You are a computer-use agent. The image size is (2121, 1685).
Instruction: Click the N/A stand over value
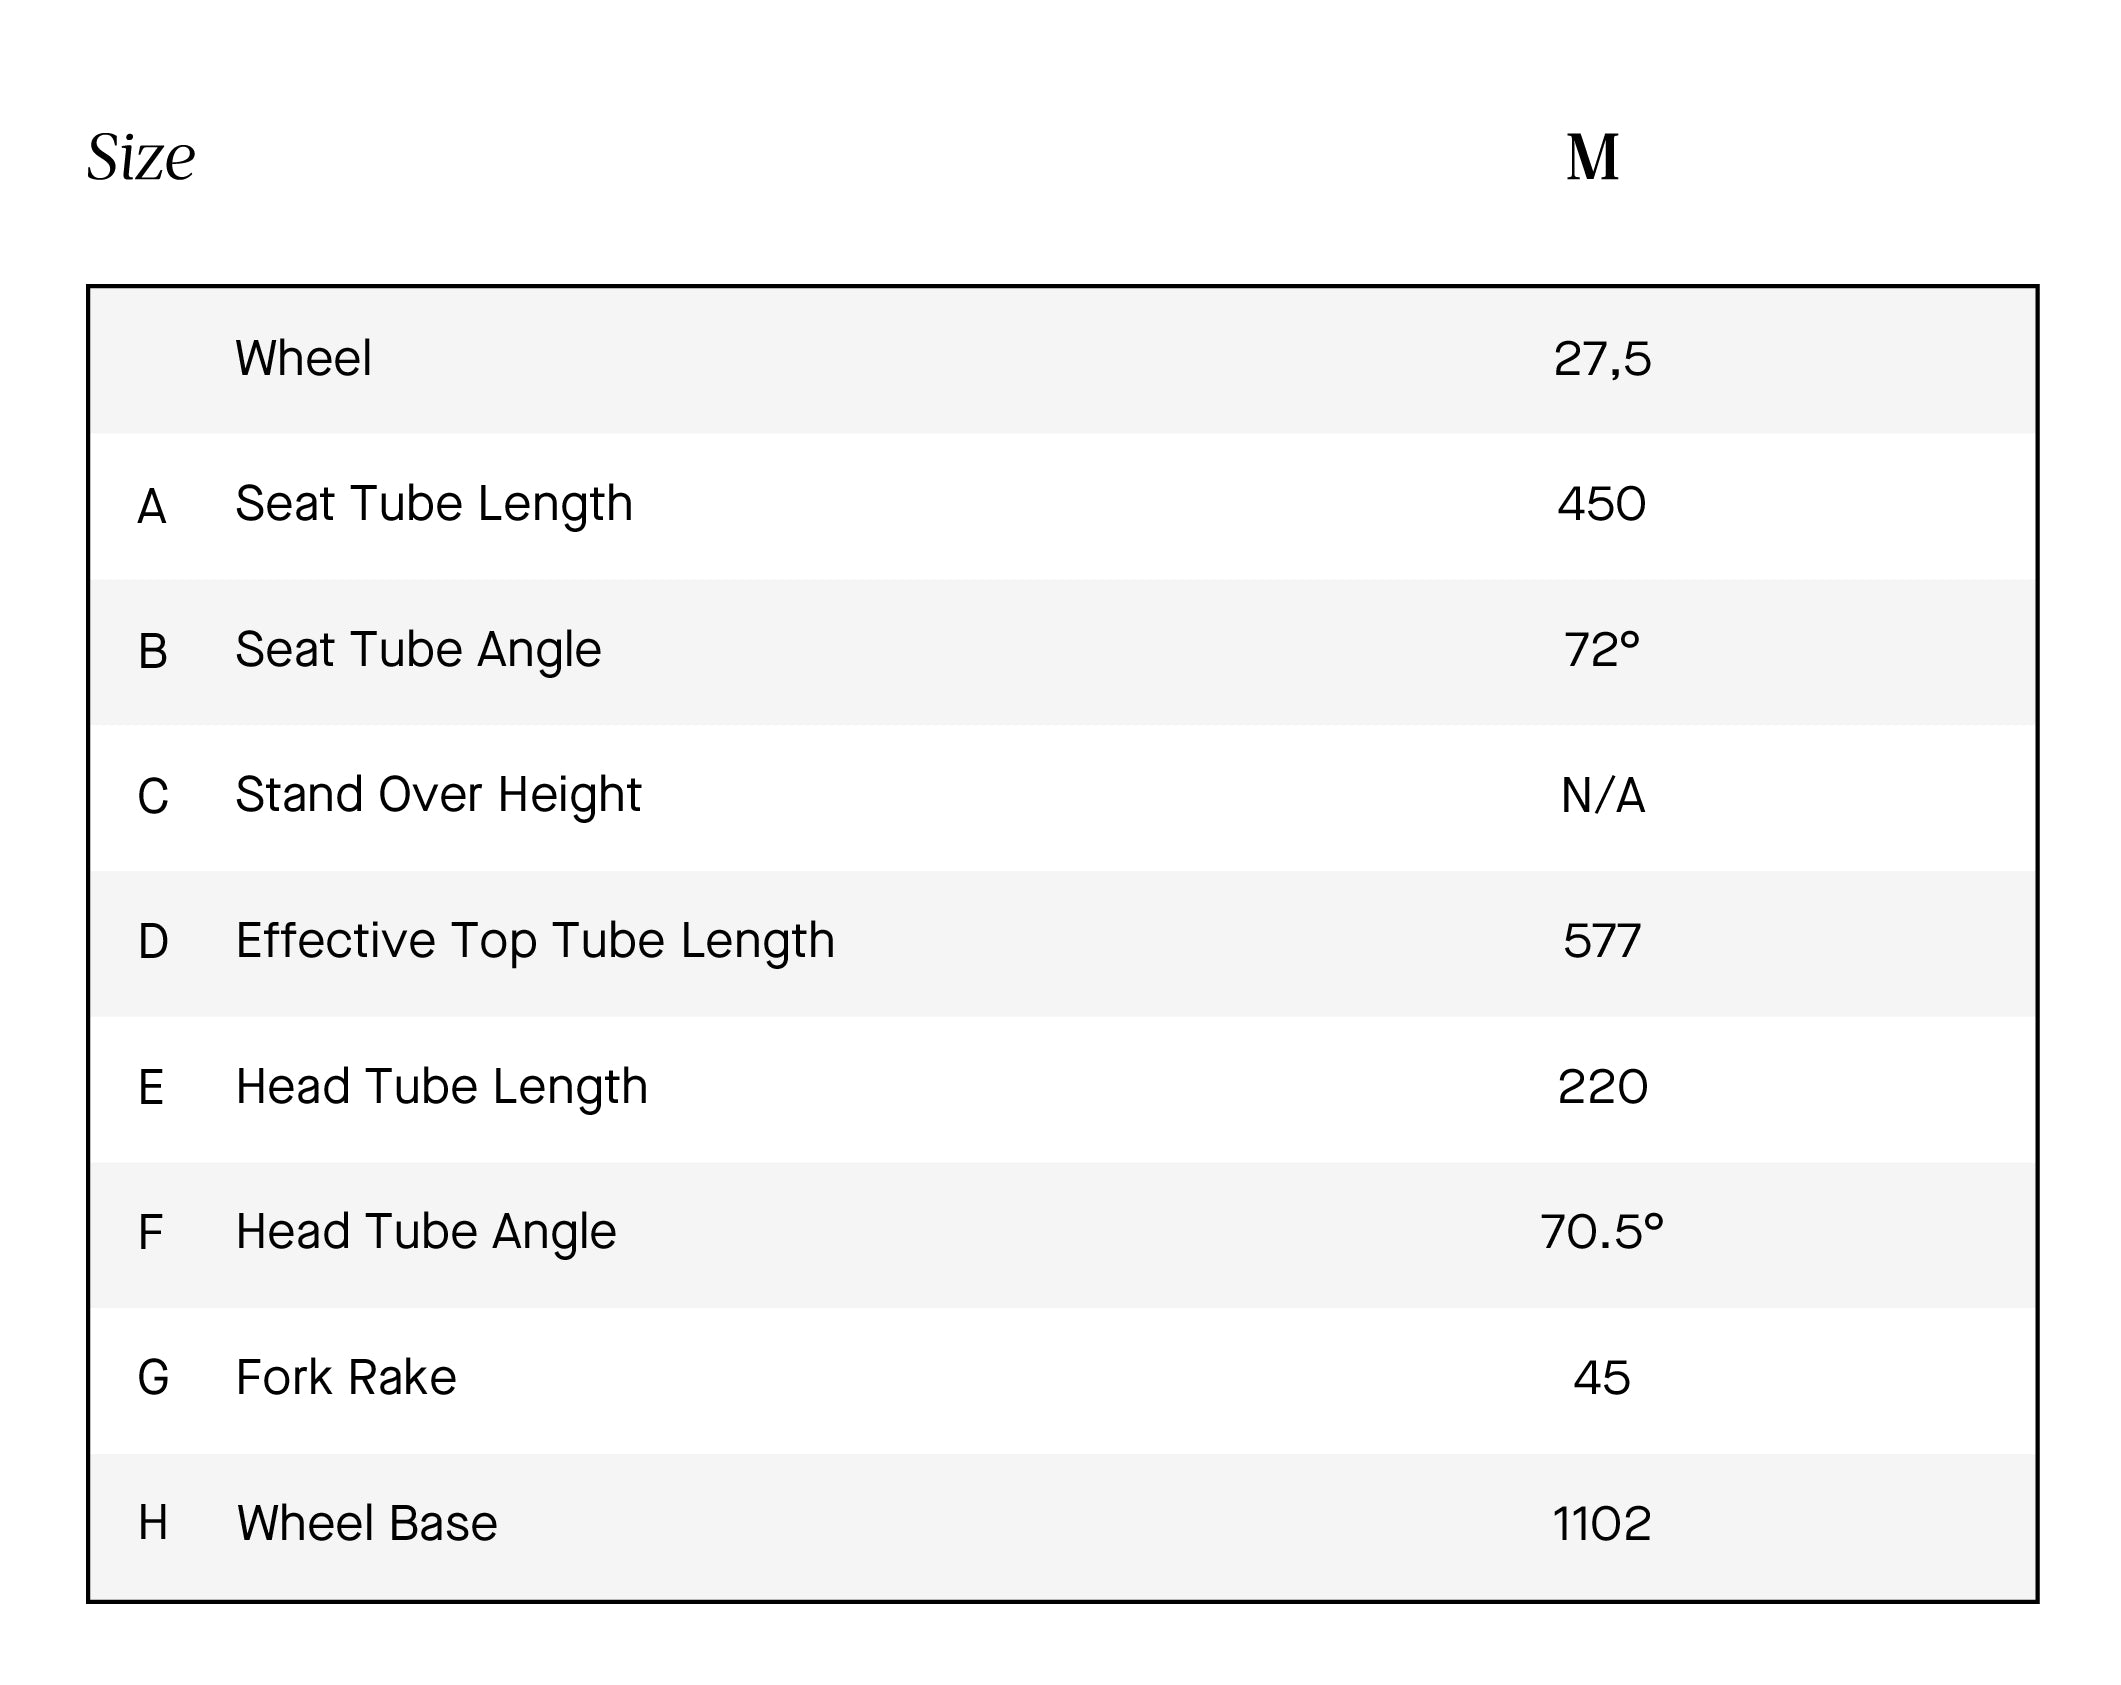(x=1603, y=796)
